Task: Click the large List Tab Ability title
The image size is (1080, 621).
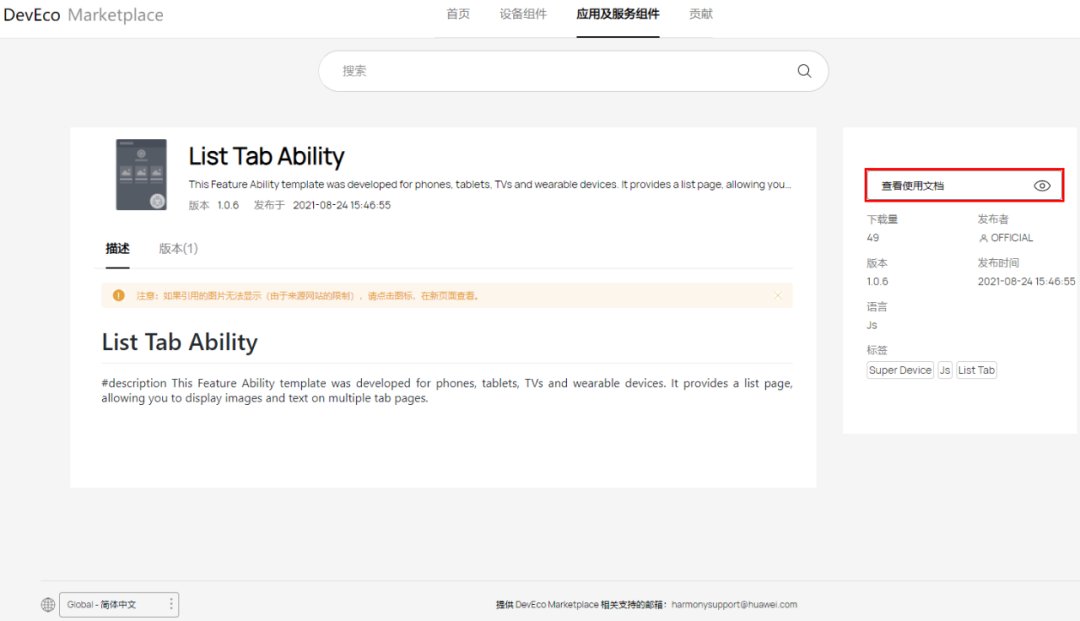Action: pyautogui.click(x=267, y=156)
